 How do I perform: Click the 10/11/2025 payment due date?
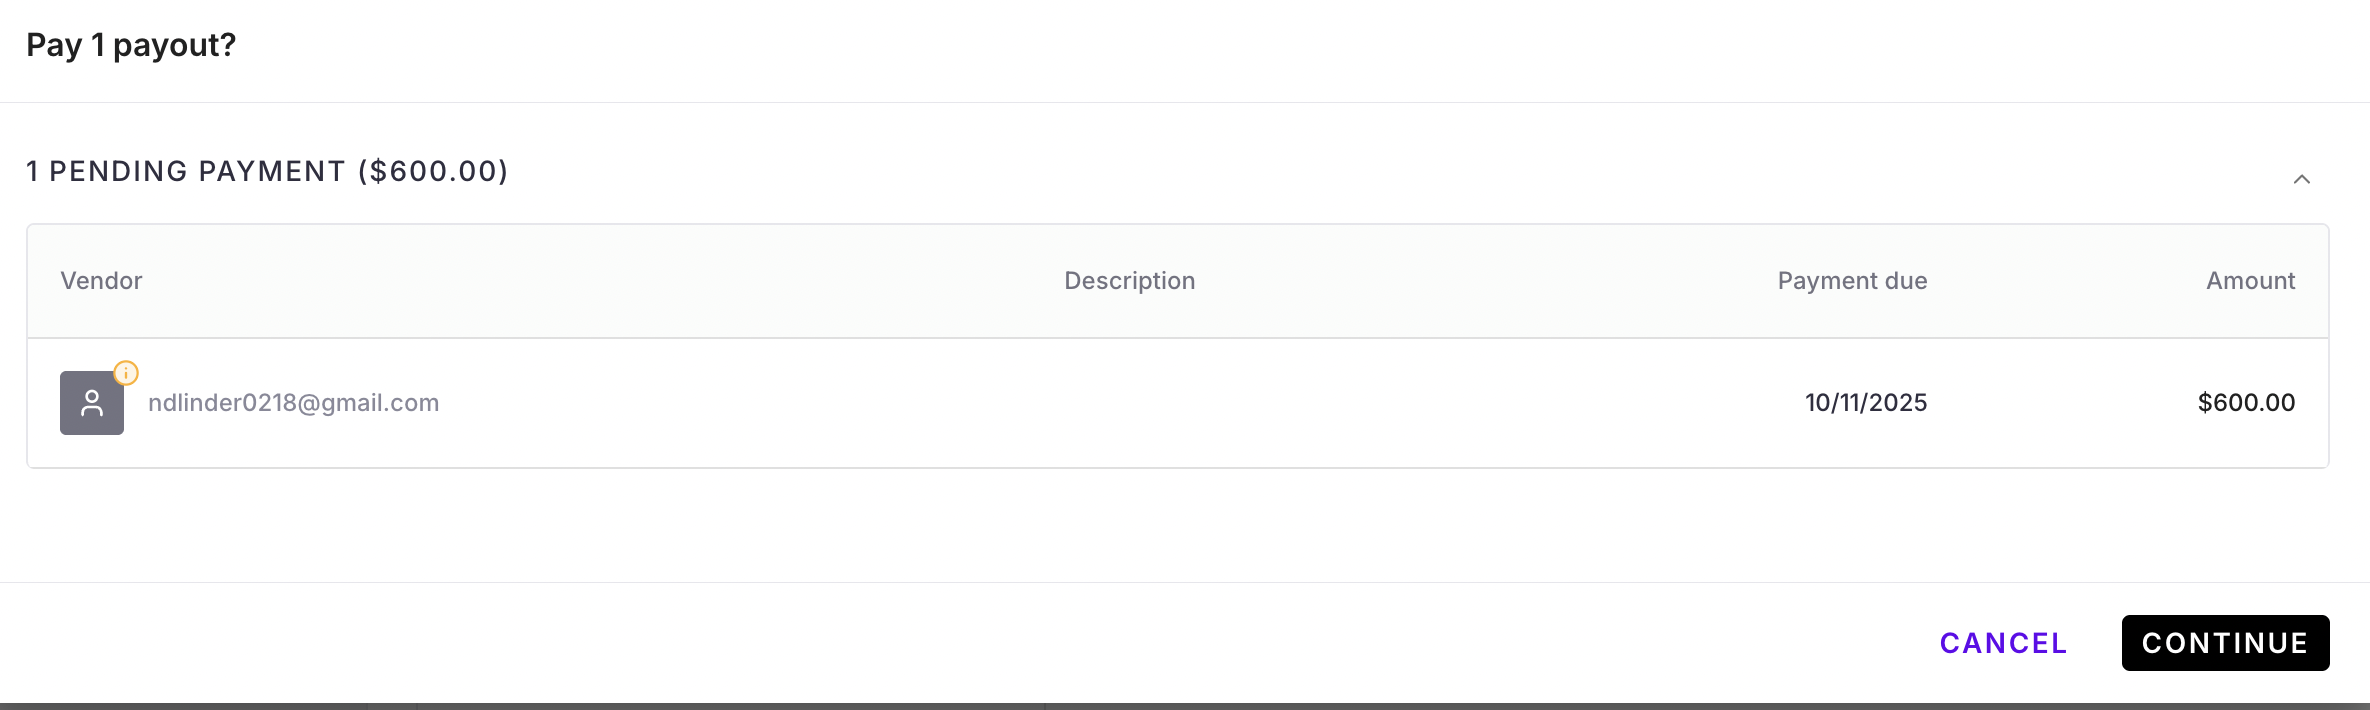(x=1865, y=403)
